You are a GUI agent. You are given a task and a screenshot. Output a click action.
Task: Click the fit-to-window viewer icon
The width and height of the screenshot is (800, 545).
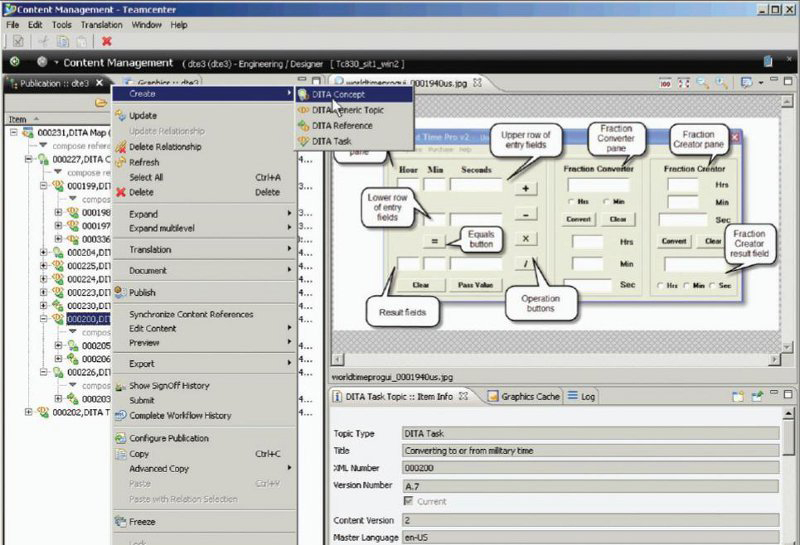[684, 83]
